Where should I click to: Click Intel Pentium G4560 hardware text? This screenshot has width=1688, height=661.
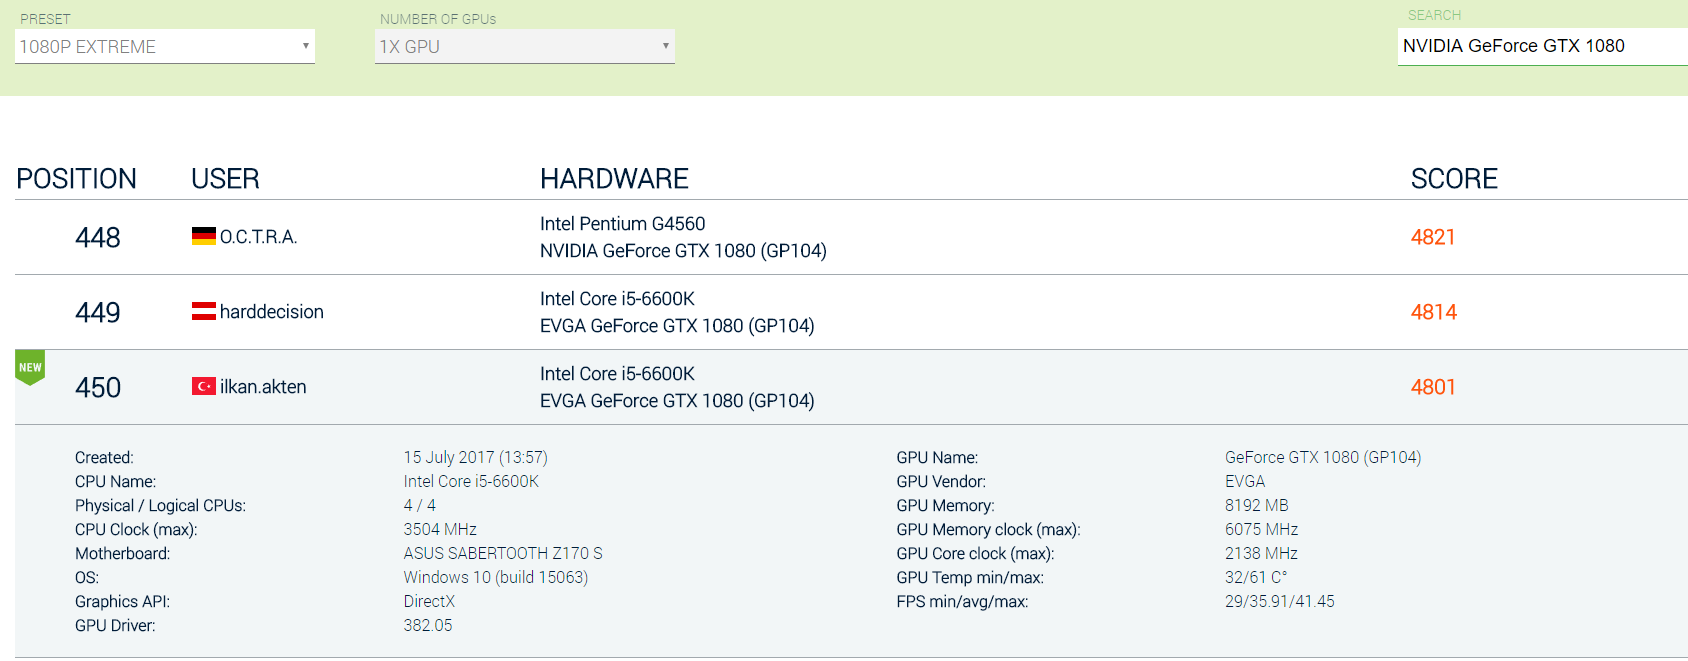pos(623,224)
